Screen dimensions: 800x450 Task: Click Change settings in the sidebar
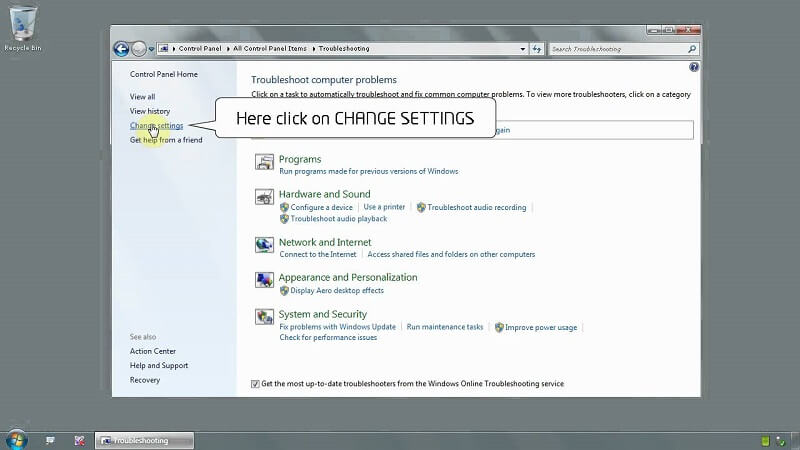click(156, 126)
